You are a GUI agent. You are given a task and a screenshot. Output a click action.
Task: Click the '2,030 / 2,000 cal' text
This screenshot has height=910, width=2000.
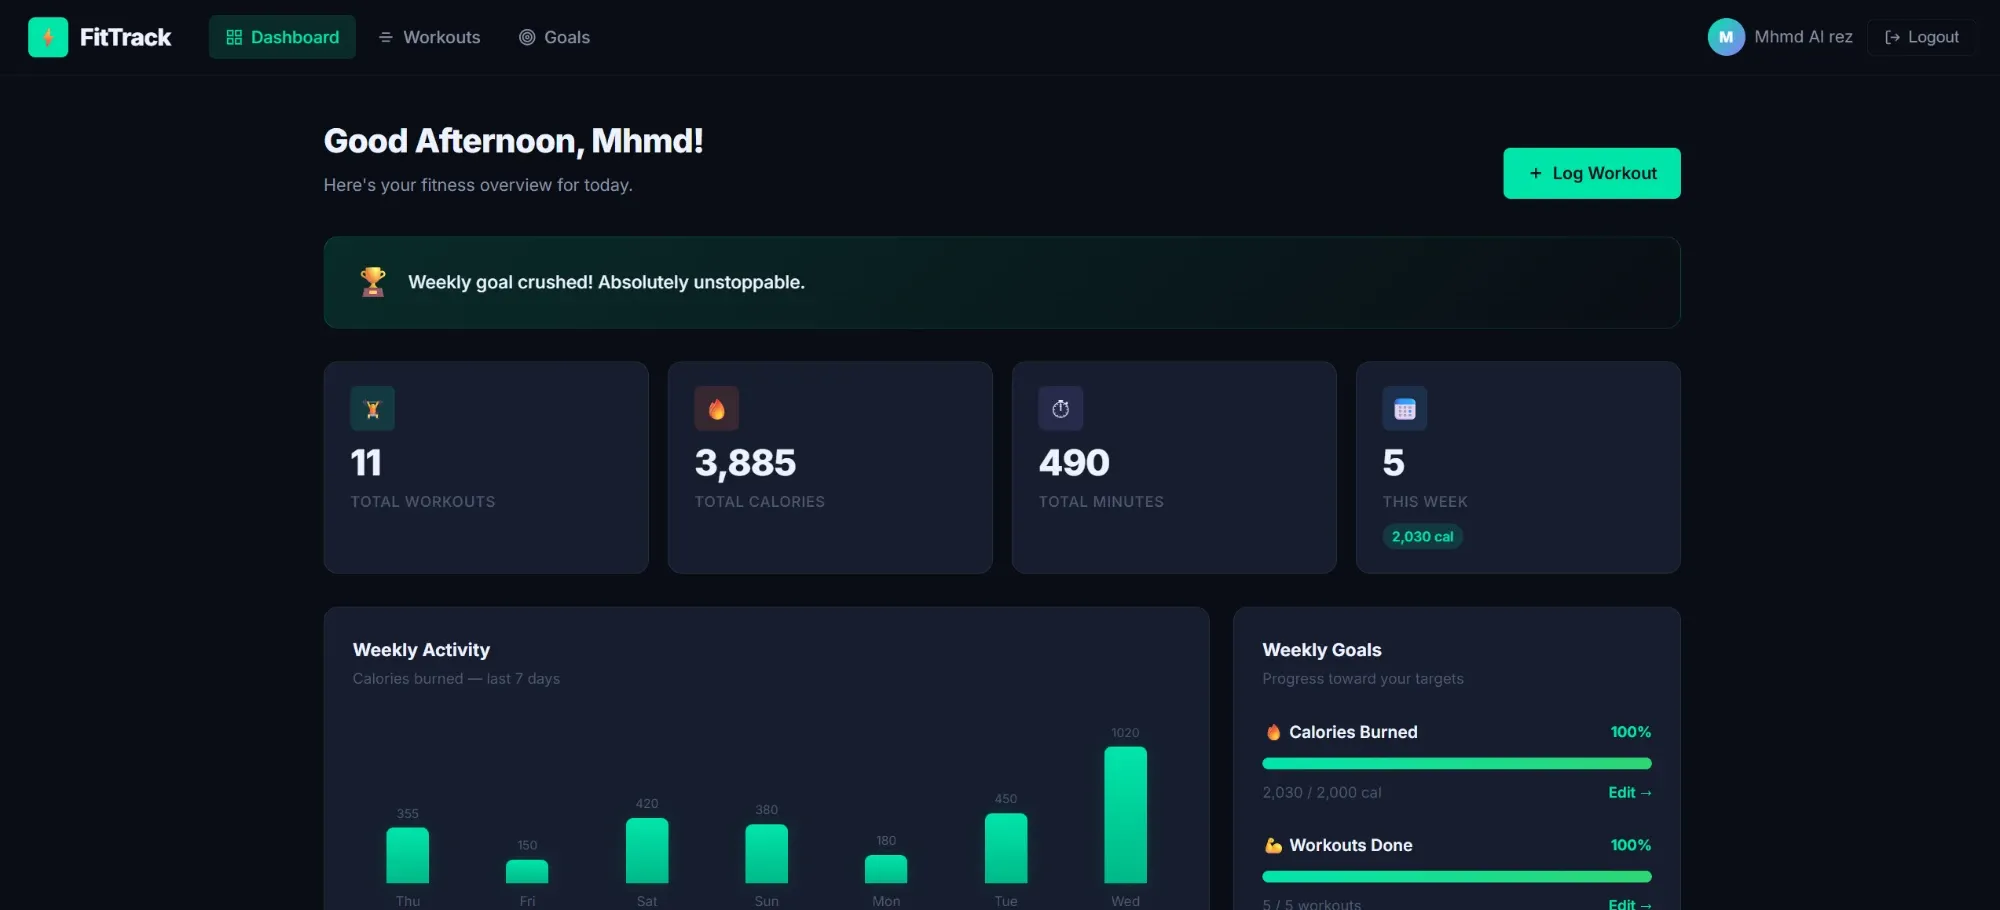(1322, 792)
